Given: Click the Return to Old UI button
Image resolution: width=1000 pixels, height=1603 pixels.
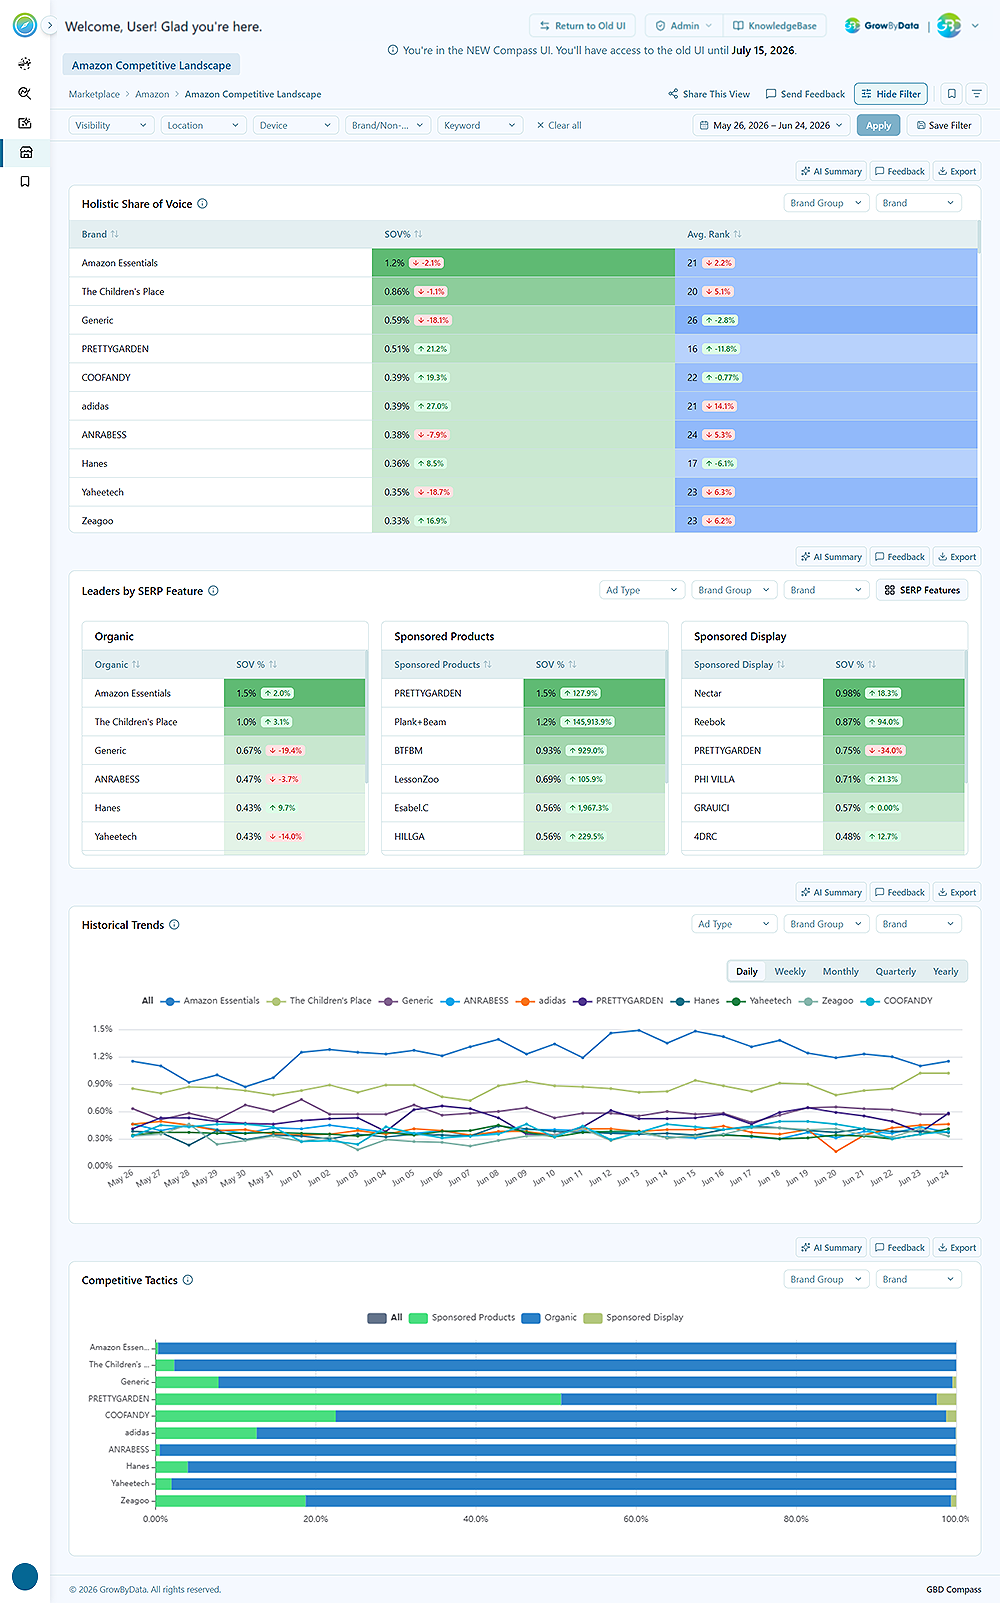Looking at the screenshot, I should [x=582, y=26].
